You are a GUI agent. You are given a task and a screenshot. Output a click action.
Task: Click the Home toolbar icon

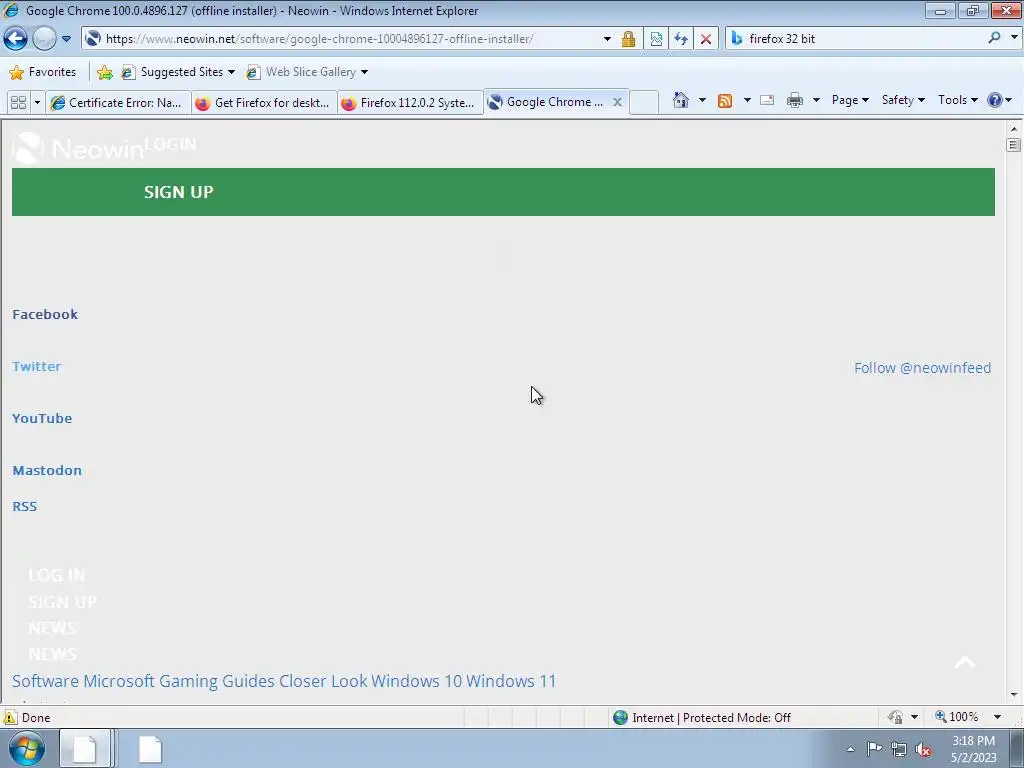coord(680,100)
